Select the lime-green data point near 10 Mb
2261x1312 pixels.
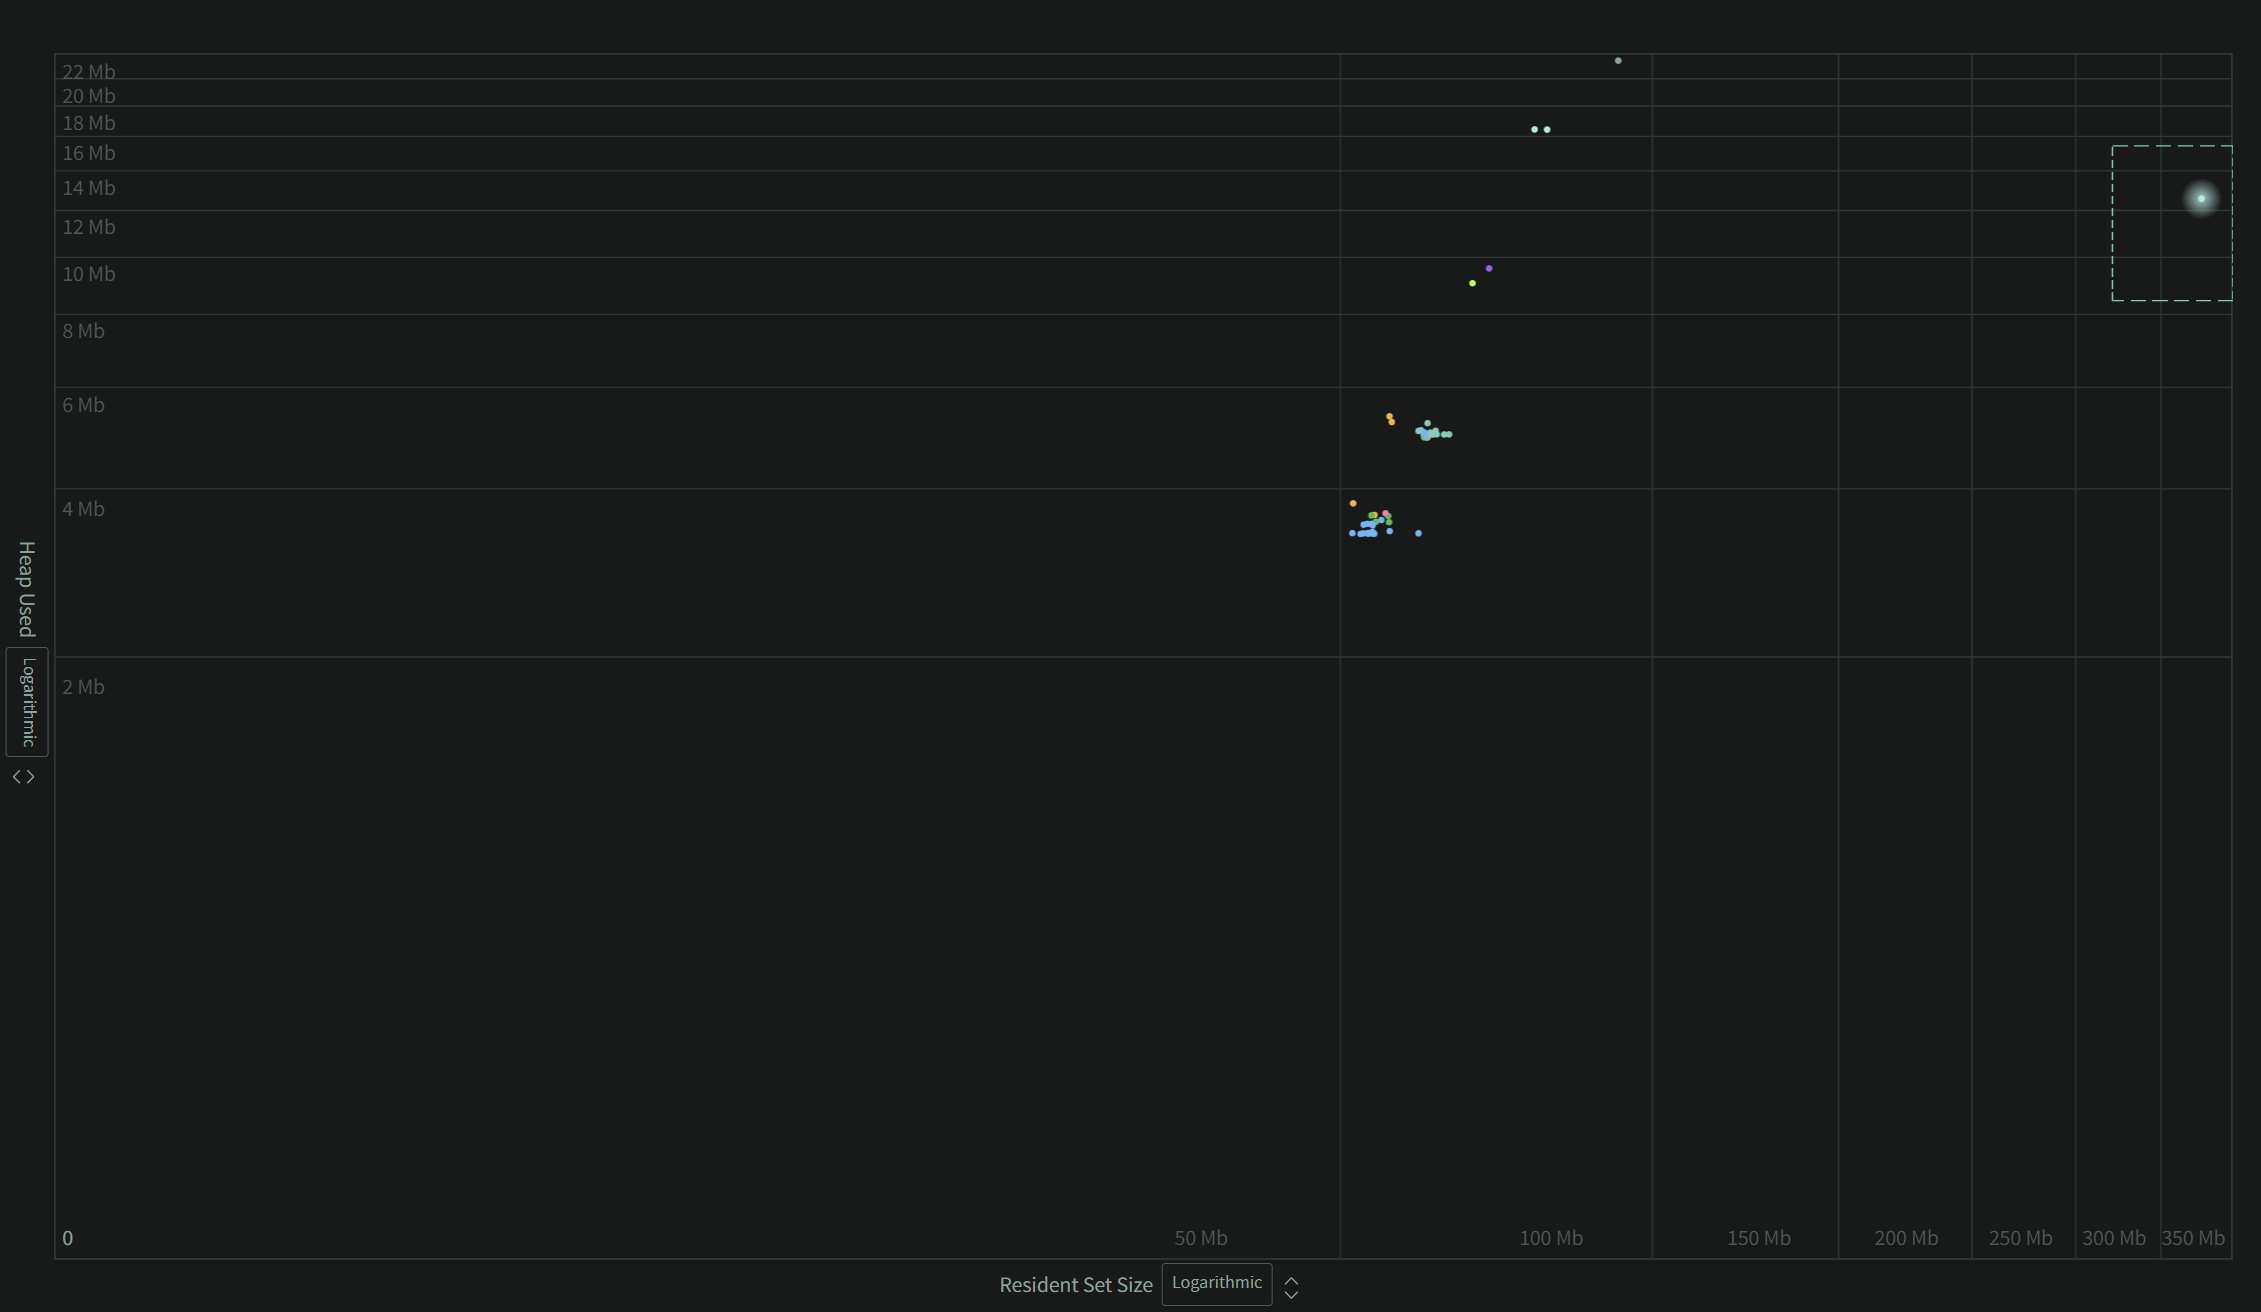[1472, 283]
